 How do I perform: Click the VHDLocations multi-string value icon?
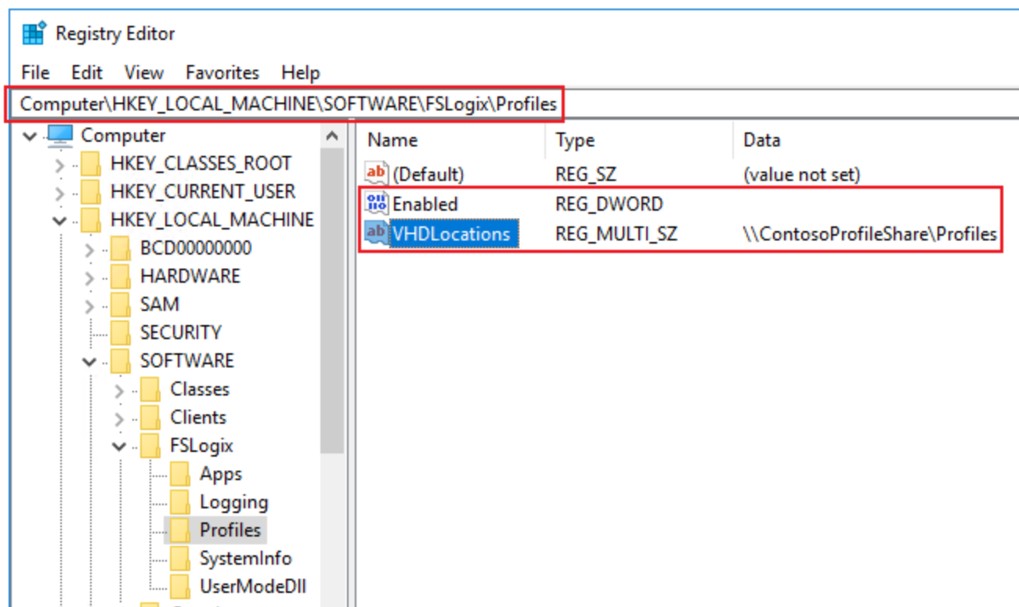click(x=377, y=234)
